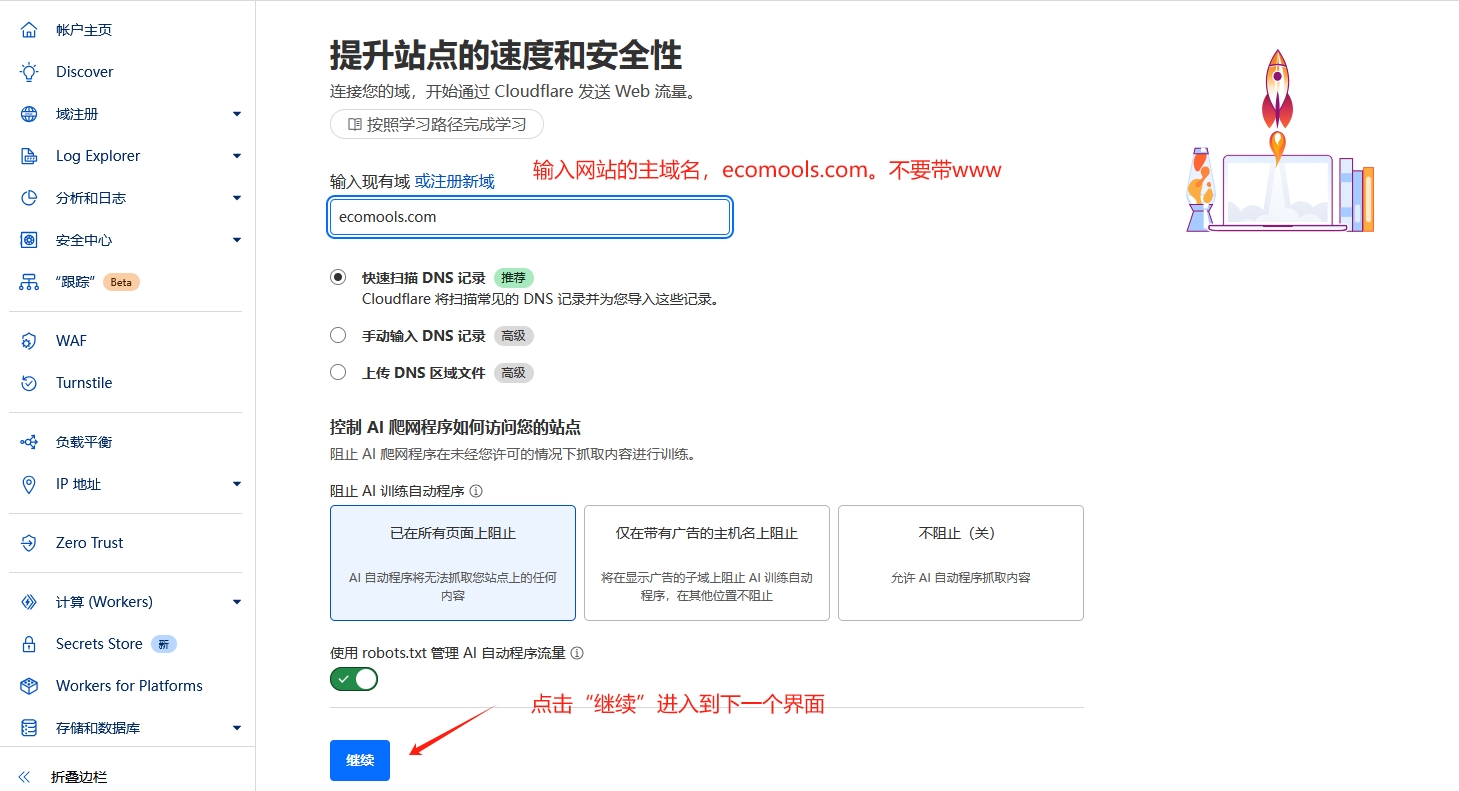Click the 控制 AI 爬网程序如何访问您的站点 heading
The height and width of the screenshot is (791, 1459).
[455, 427]
